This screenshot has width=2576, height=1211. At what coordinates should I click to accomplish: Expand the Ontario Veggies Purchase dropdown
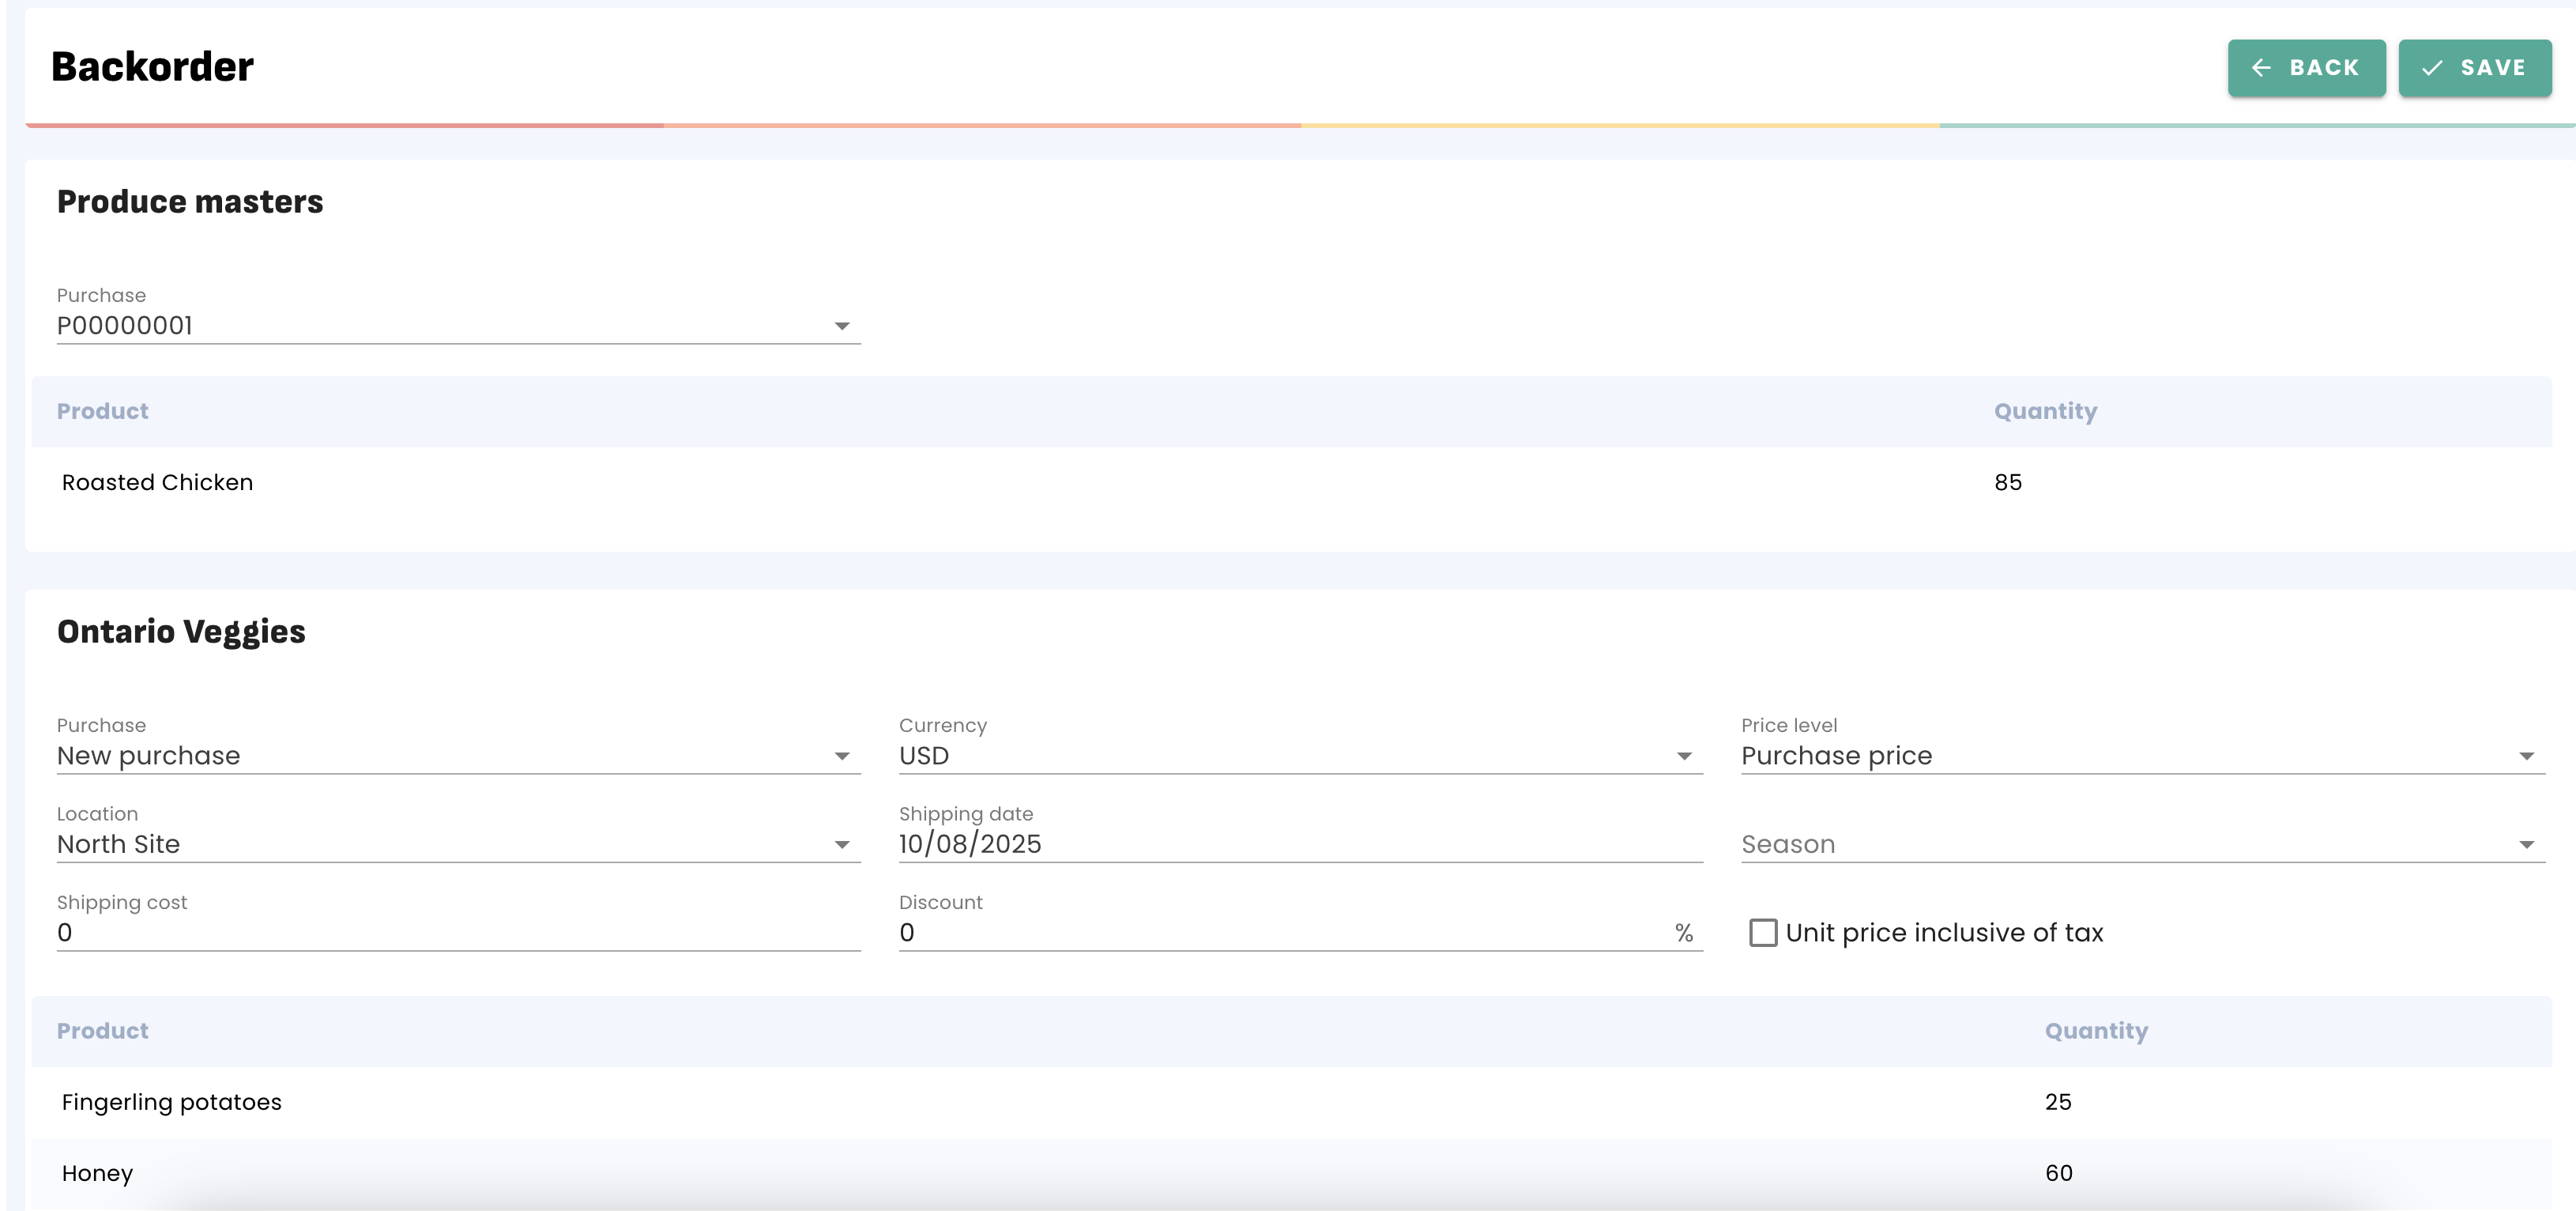coord(458,756)
